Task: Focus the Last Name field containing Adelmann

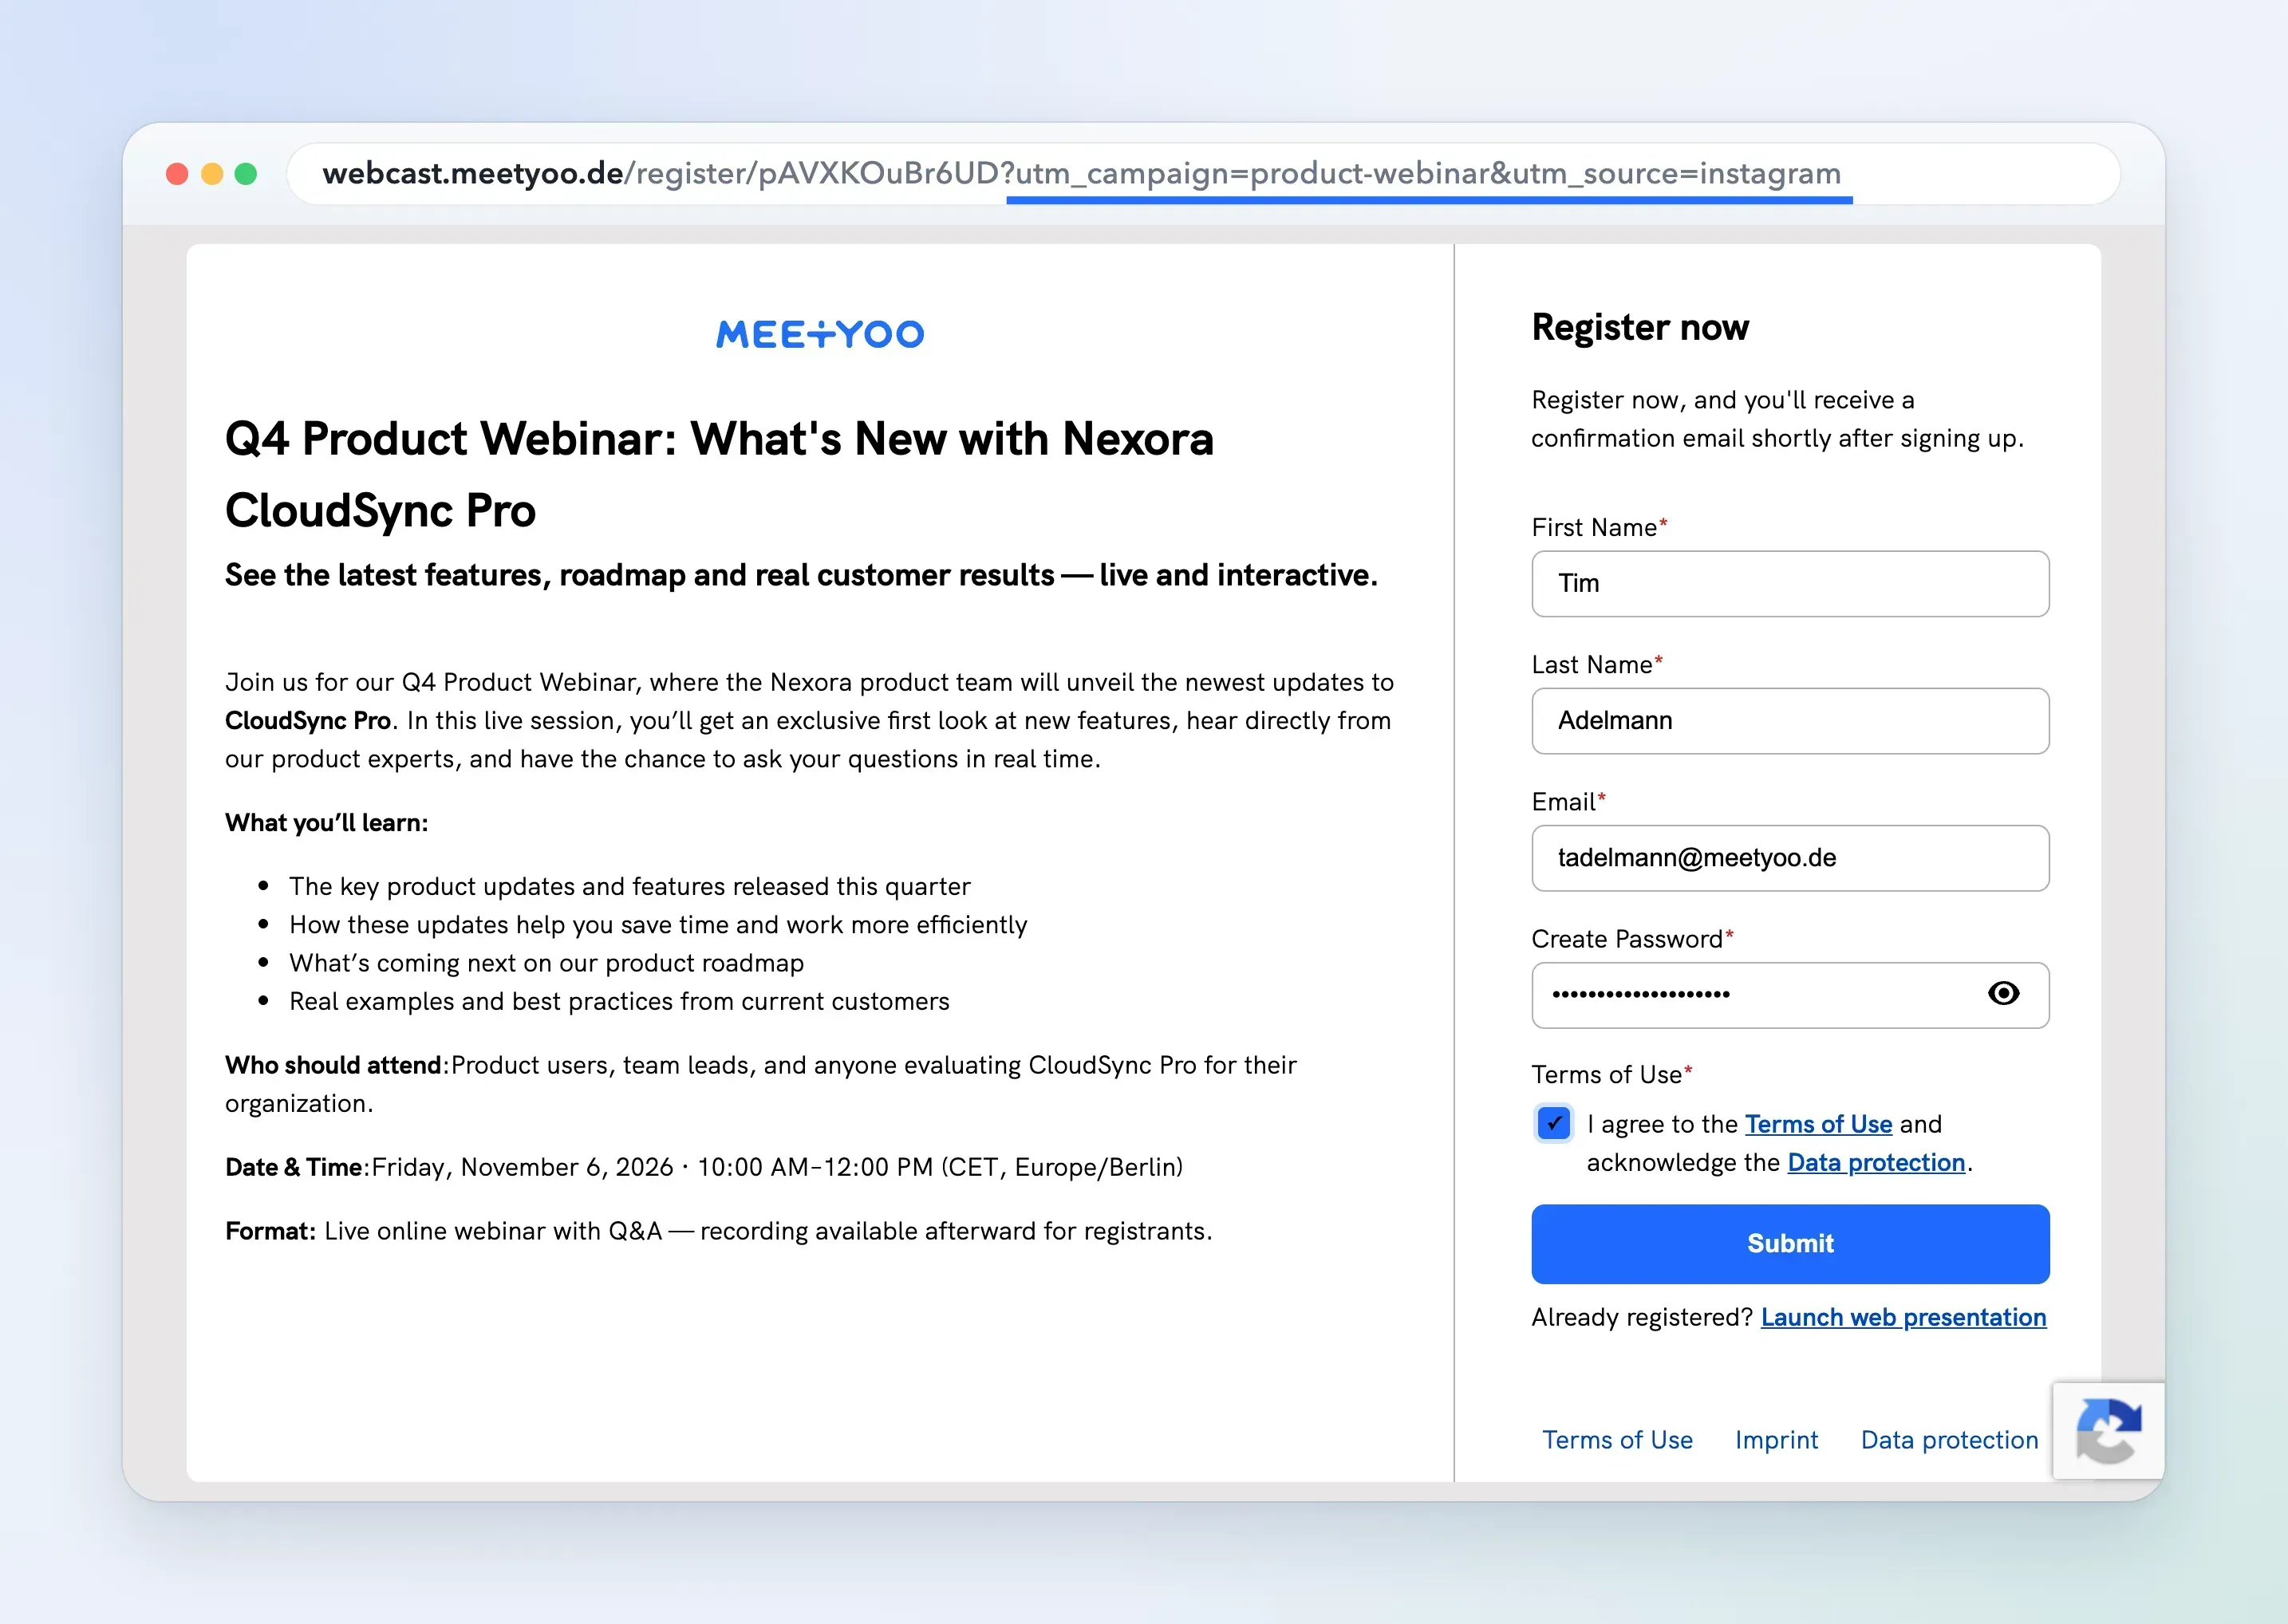Action: click(1790, 720)
